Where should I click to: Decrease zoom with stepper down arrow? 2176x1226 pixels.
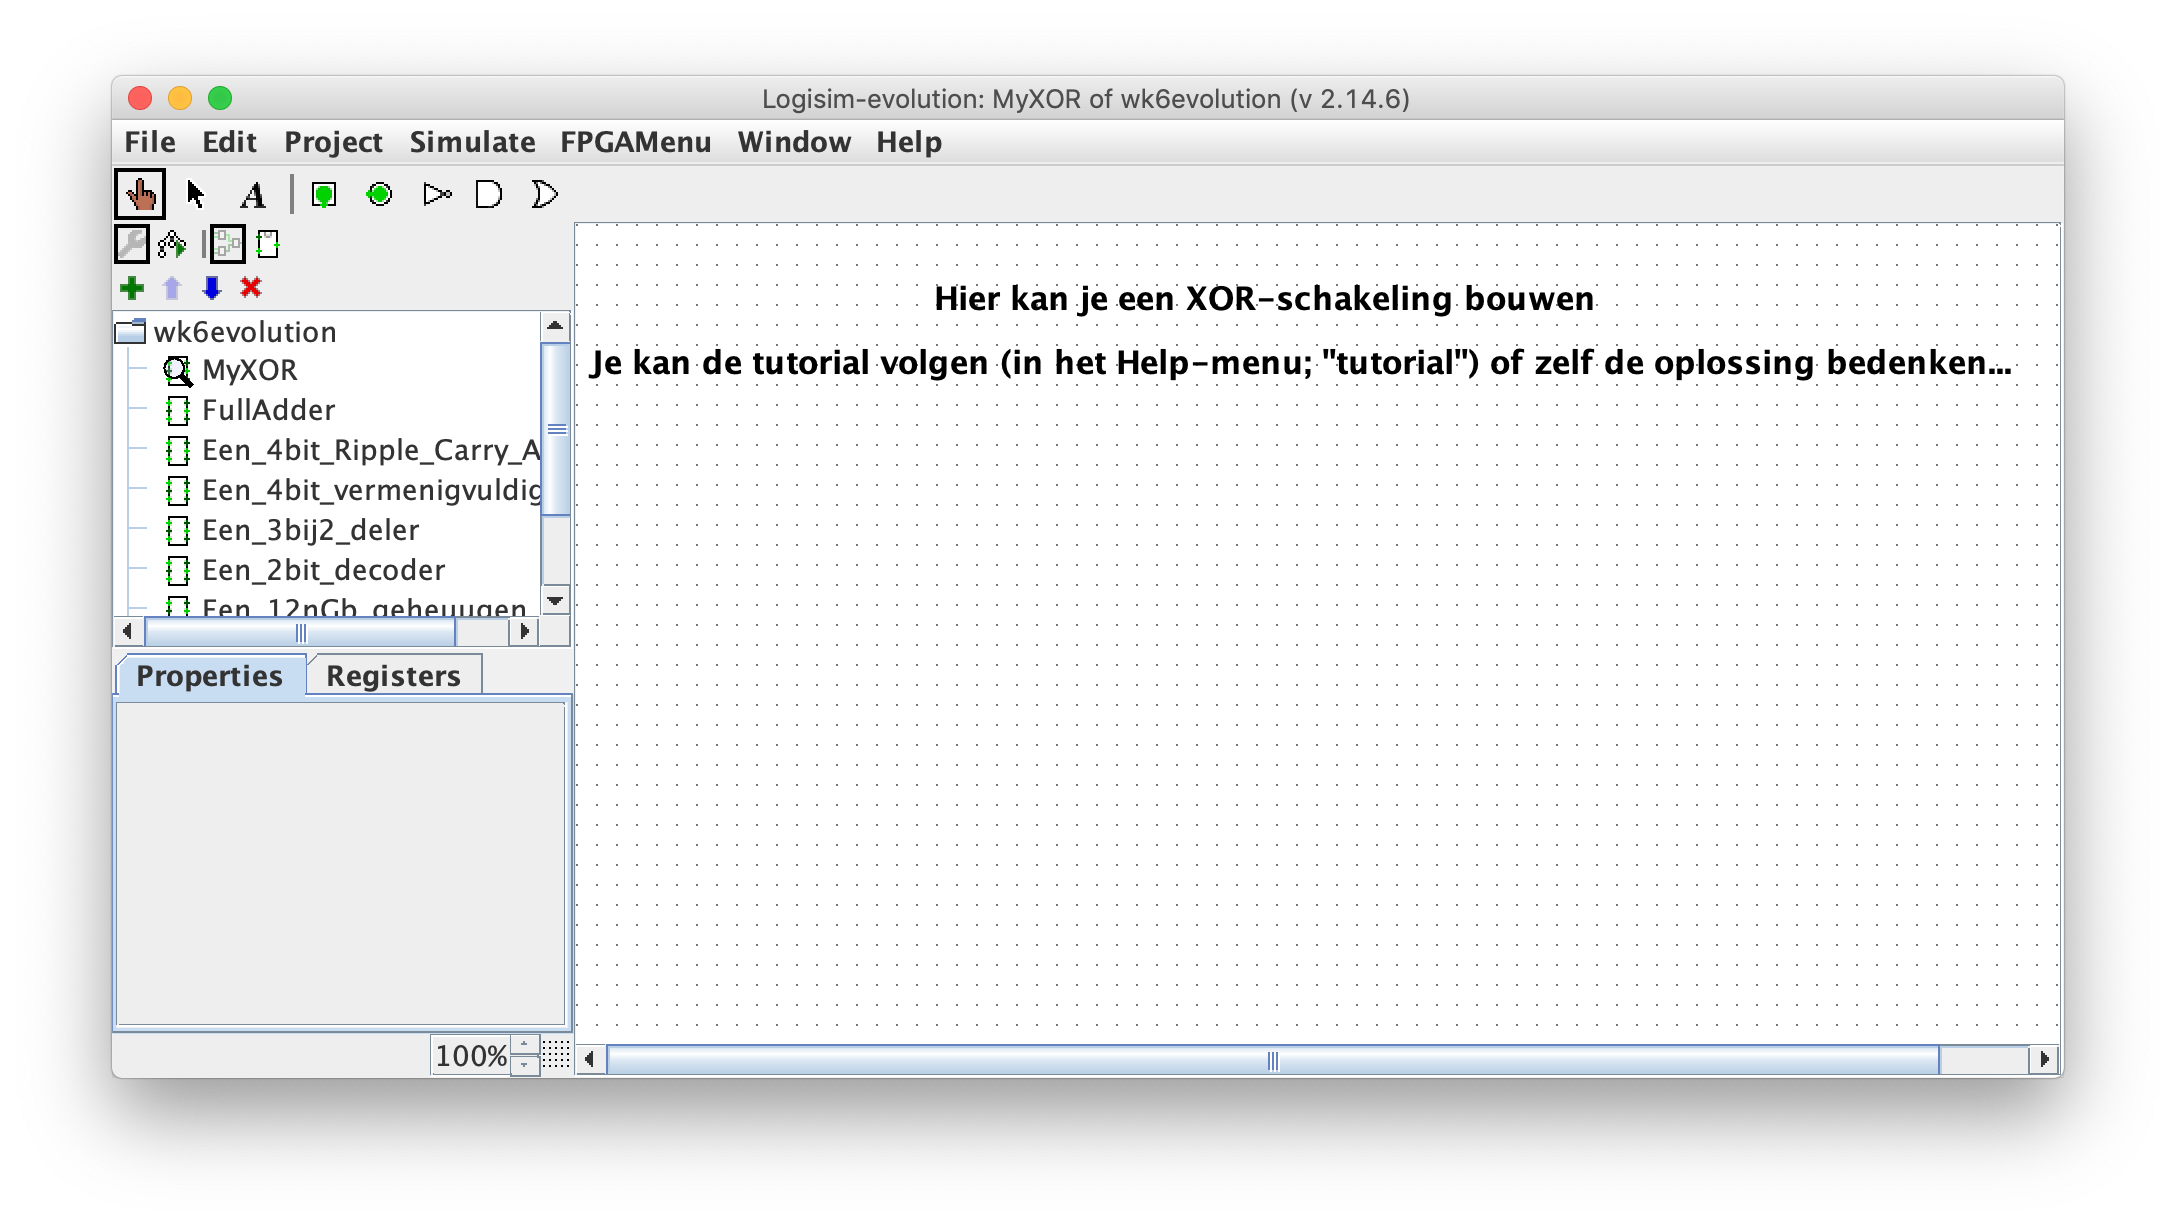tap(524, 1066)
